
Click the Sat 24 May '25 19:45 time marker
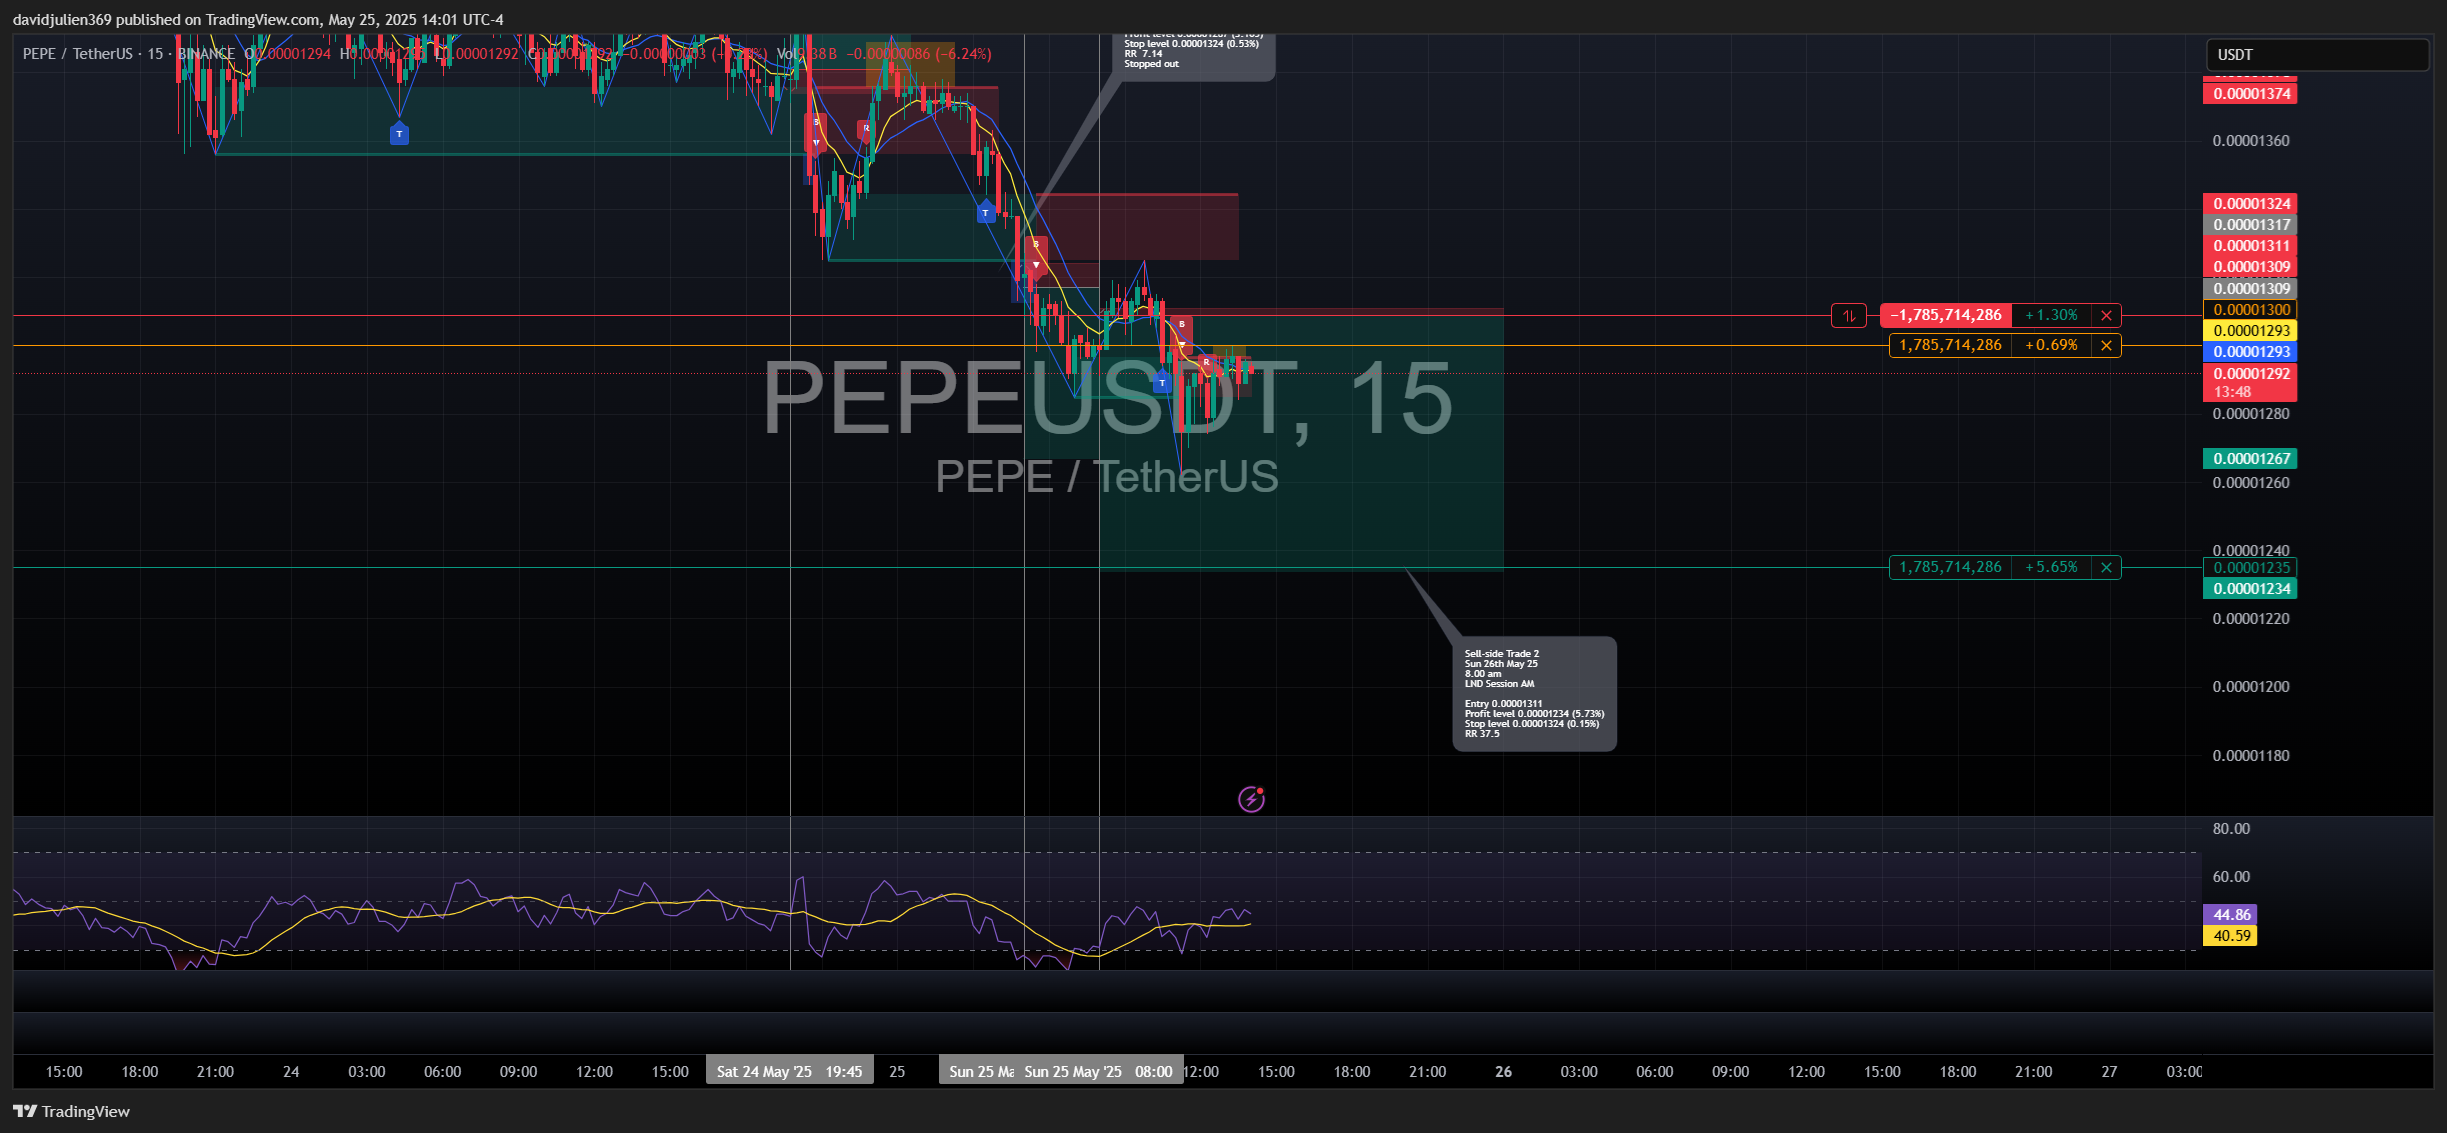tap(789, 1071)
